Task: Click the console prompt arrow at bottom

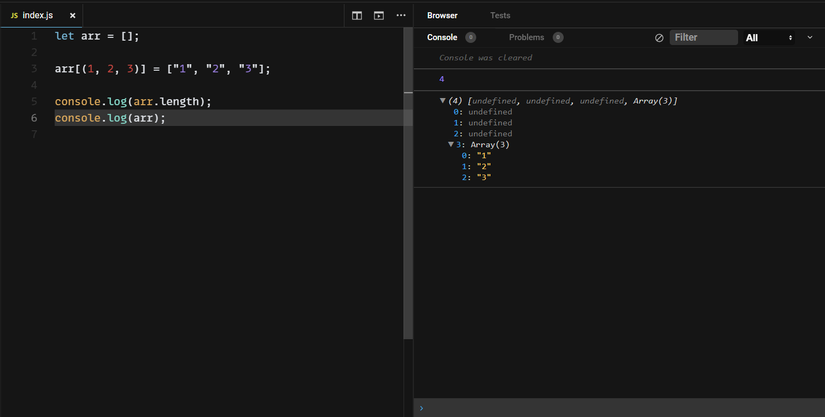Action: [421, 408]
